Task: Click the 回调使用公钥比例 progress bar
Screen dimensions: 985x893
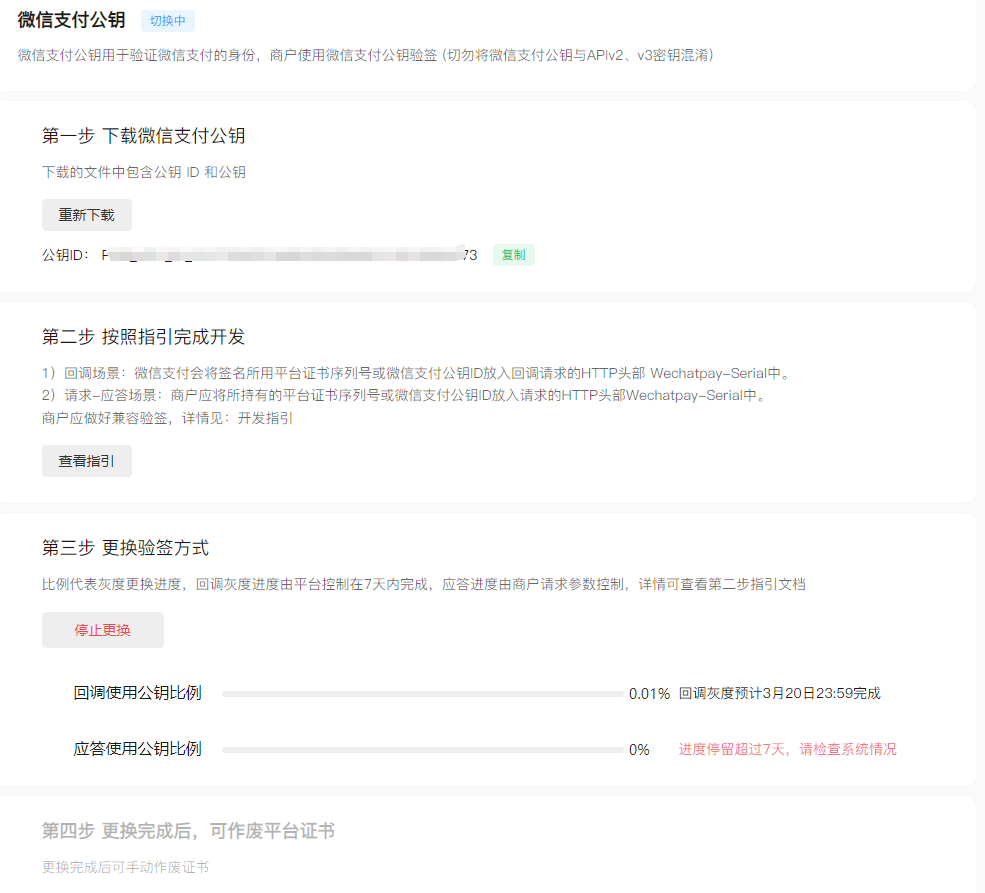Action: click(x=423, y=694)
